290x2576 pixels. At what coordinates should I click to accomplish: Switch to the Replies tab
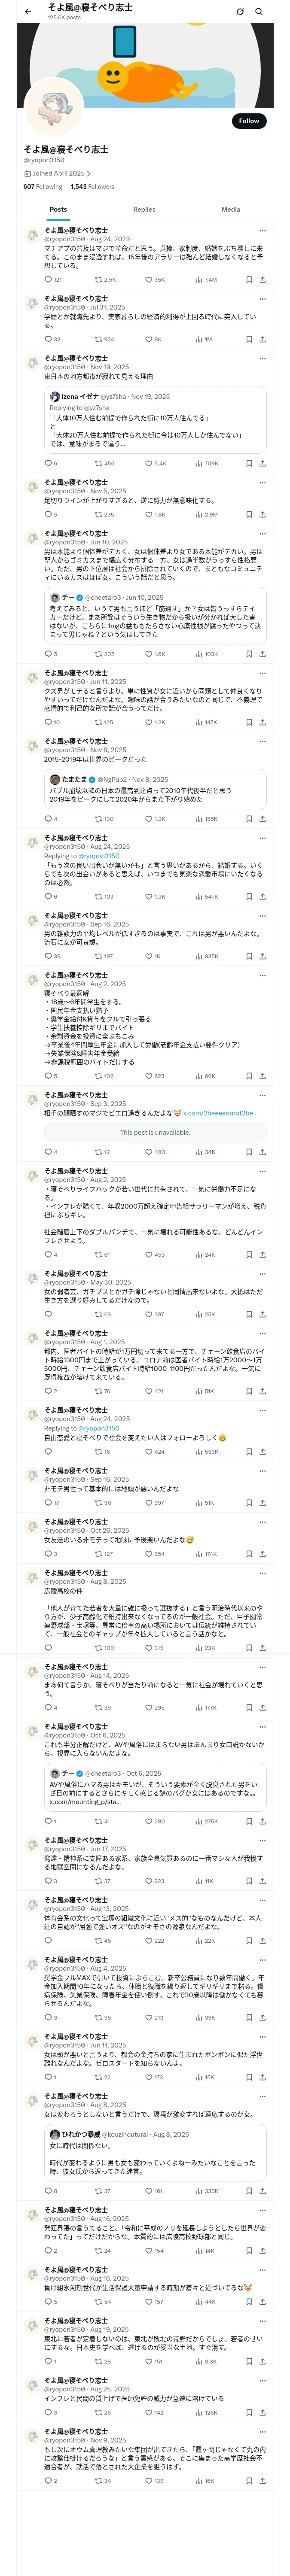coord(144,210)
